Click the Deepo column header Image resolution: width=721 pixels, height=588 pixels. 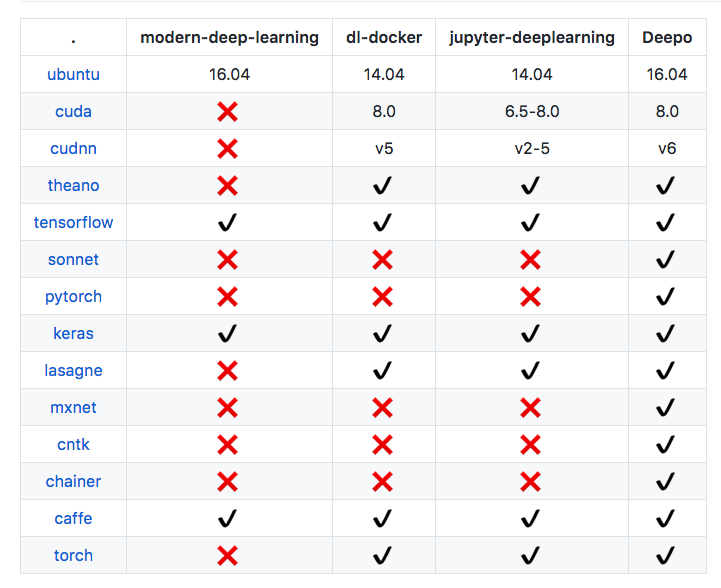click(x=667, y=38)
